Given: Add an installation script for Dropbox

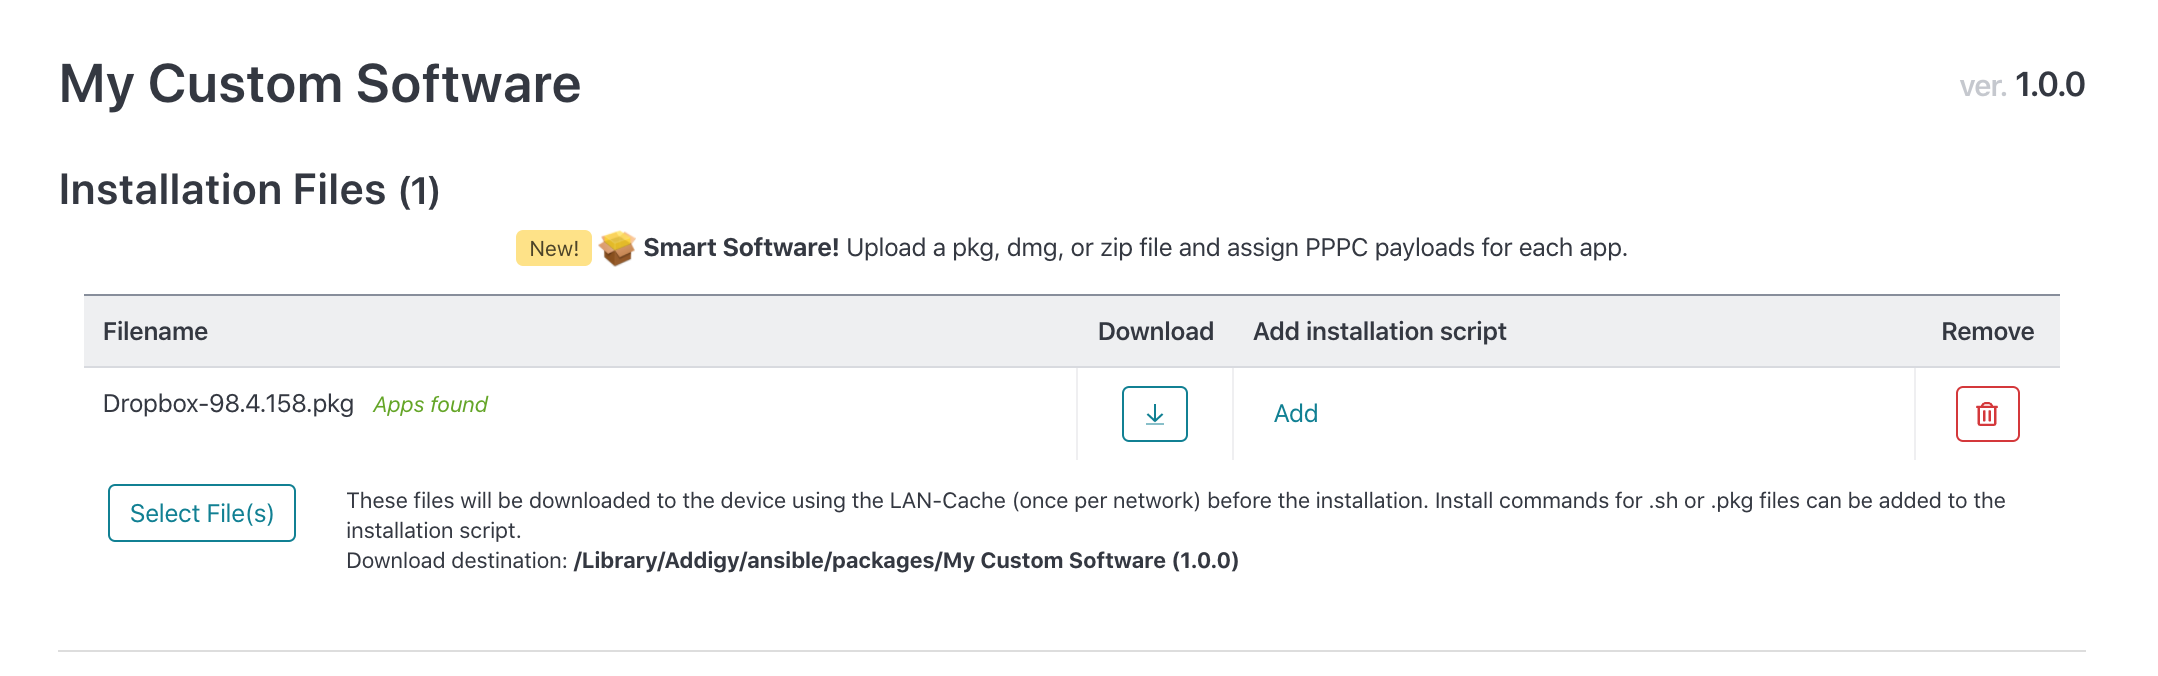Looking at the screenshot, I should [1295, 414].
